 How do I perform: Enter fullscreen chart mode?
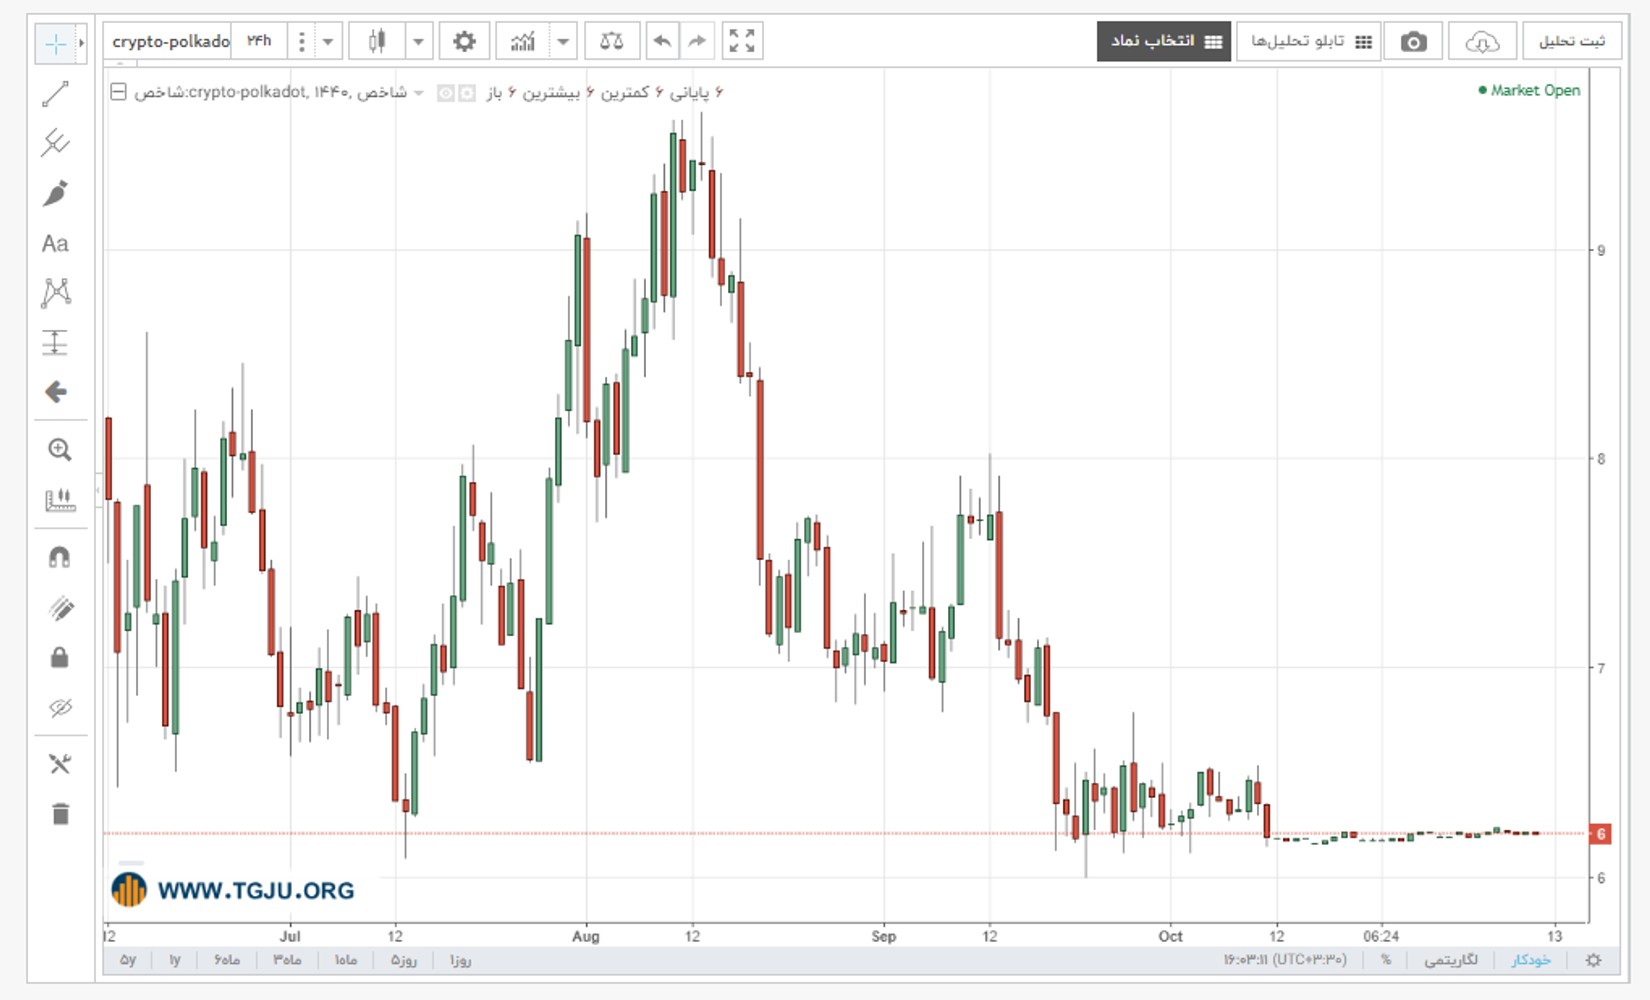(742, 42)
